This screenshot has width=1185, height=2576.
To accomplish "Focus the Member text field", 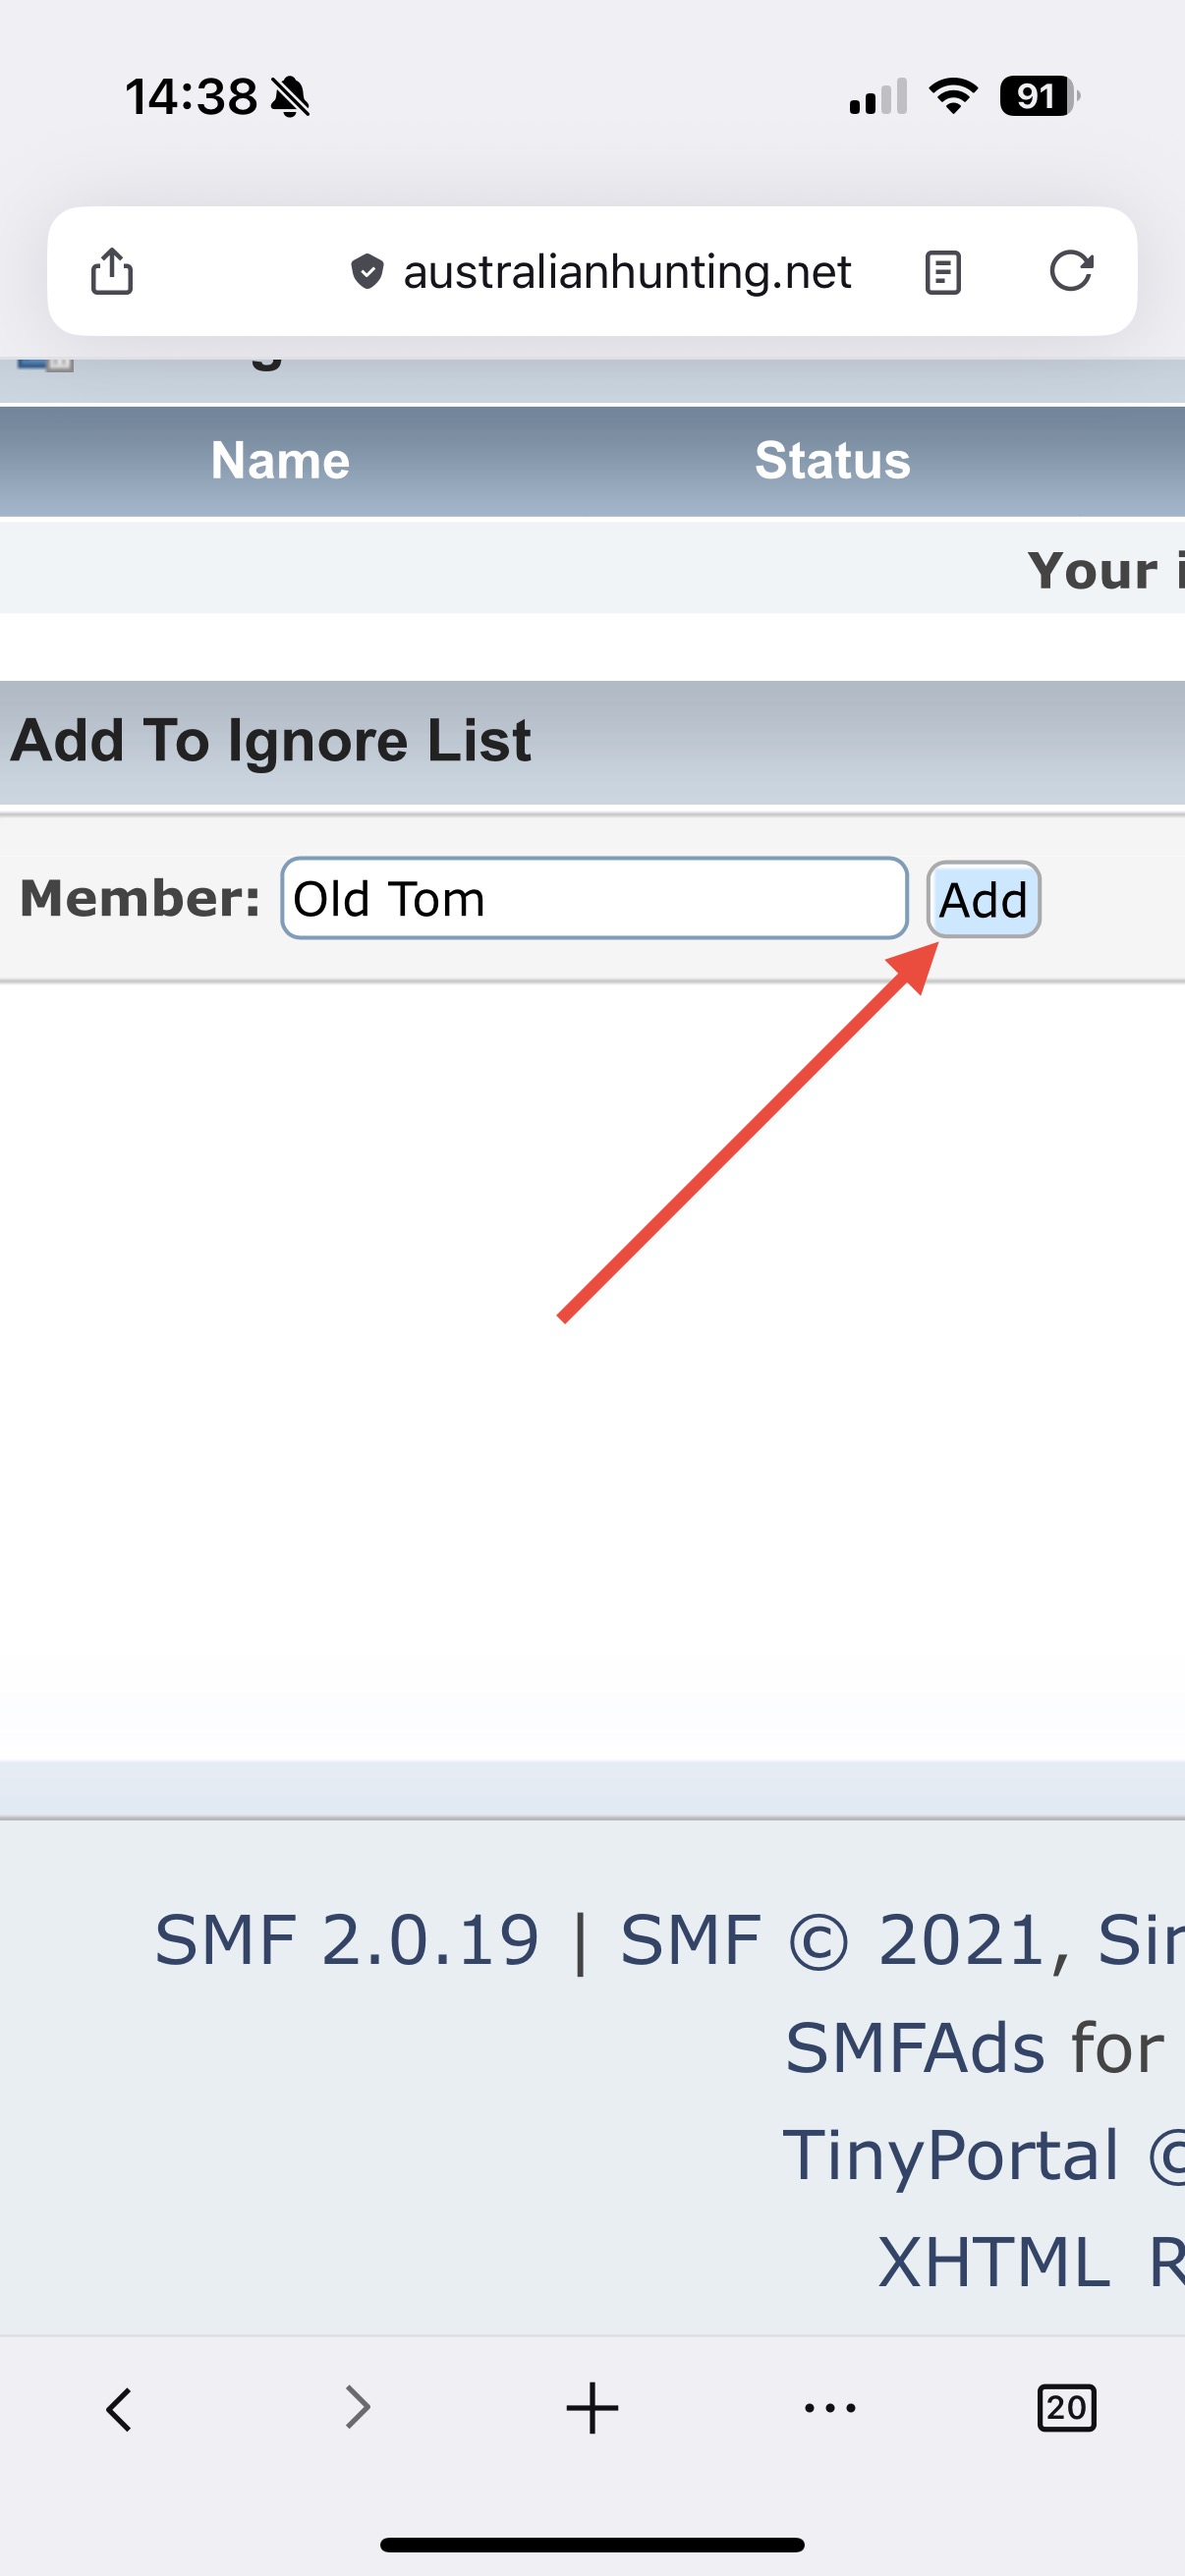I will pyautogui.click(x=594, y=898).
